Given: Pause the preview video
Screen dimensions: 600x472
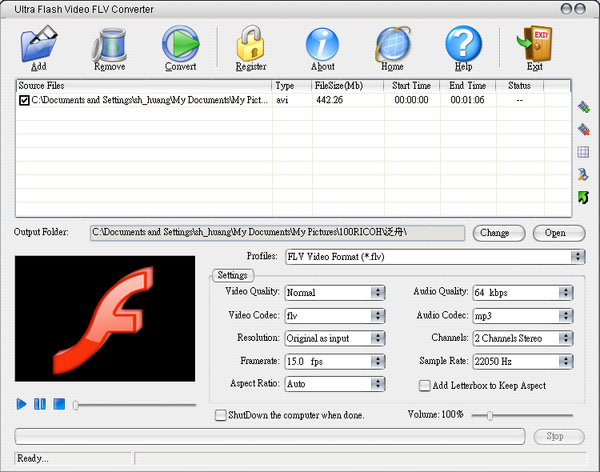Looking at the screenshot, I should coord(40,404).
